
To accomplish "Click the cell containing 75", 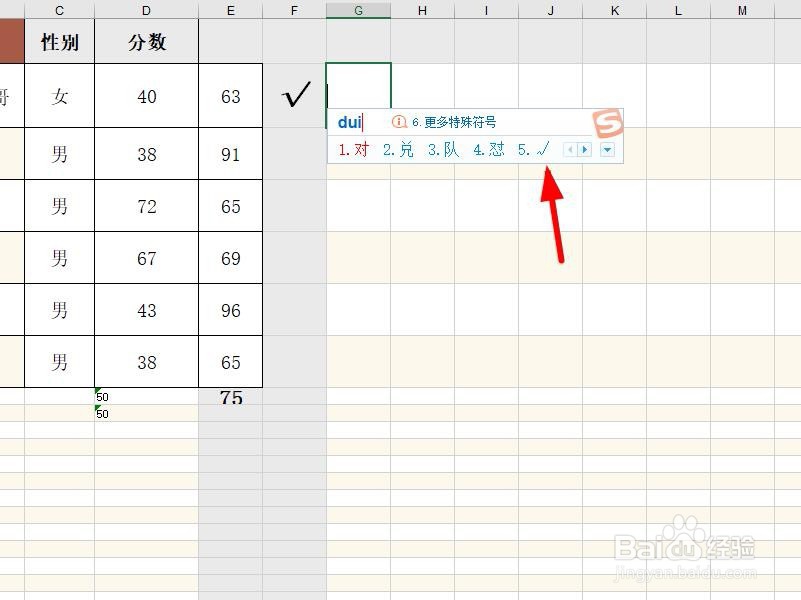I will pos(231,396).
